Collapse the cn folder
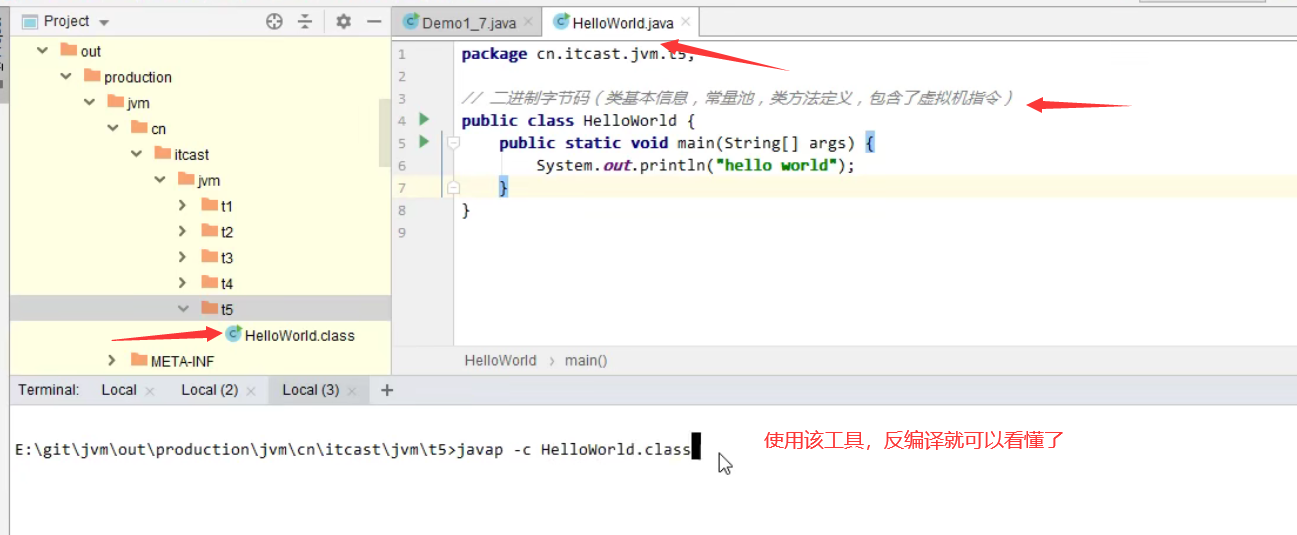The image size is (1297, 535). (x=113, y=129)
